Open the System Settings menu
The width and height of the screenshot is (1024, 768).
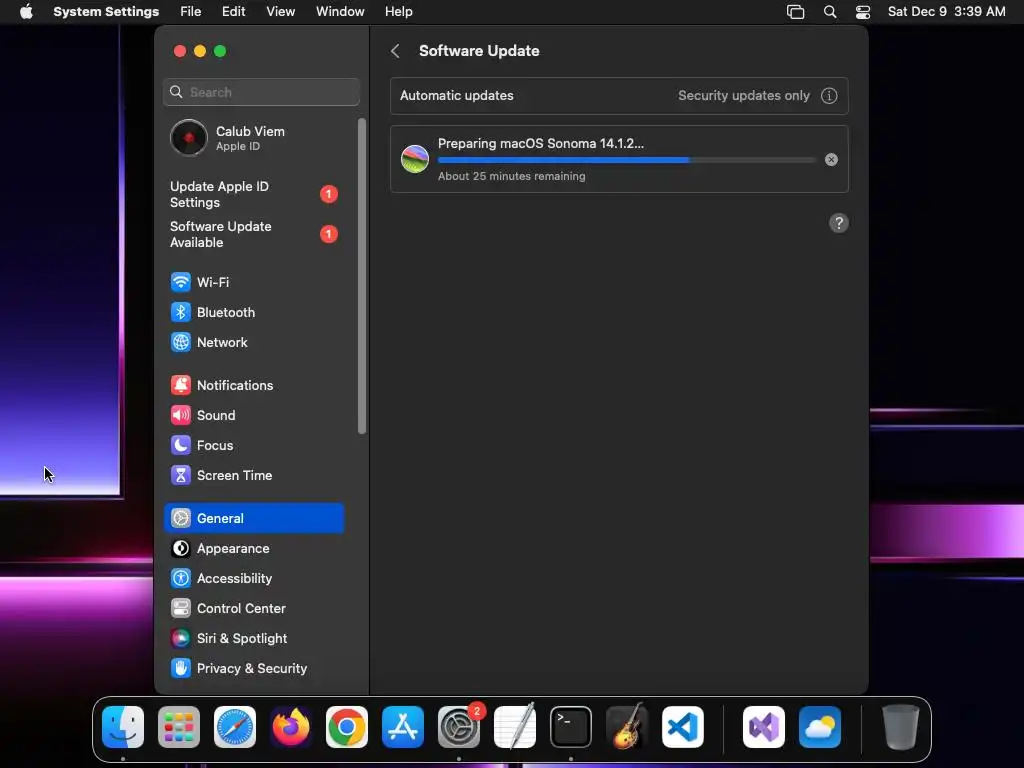pos(106,12)
